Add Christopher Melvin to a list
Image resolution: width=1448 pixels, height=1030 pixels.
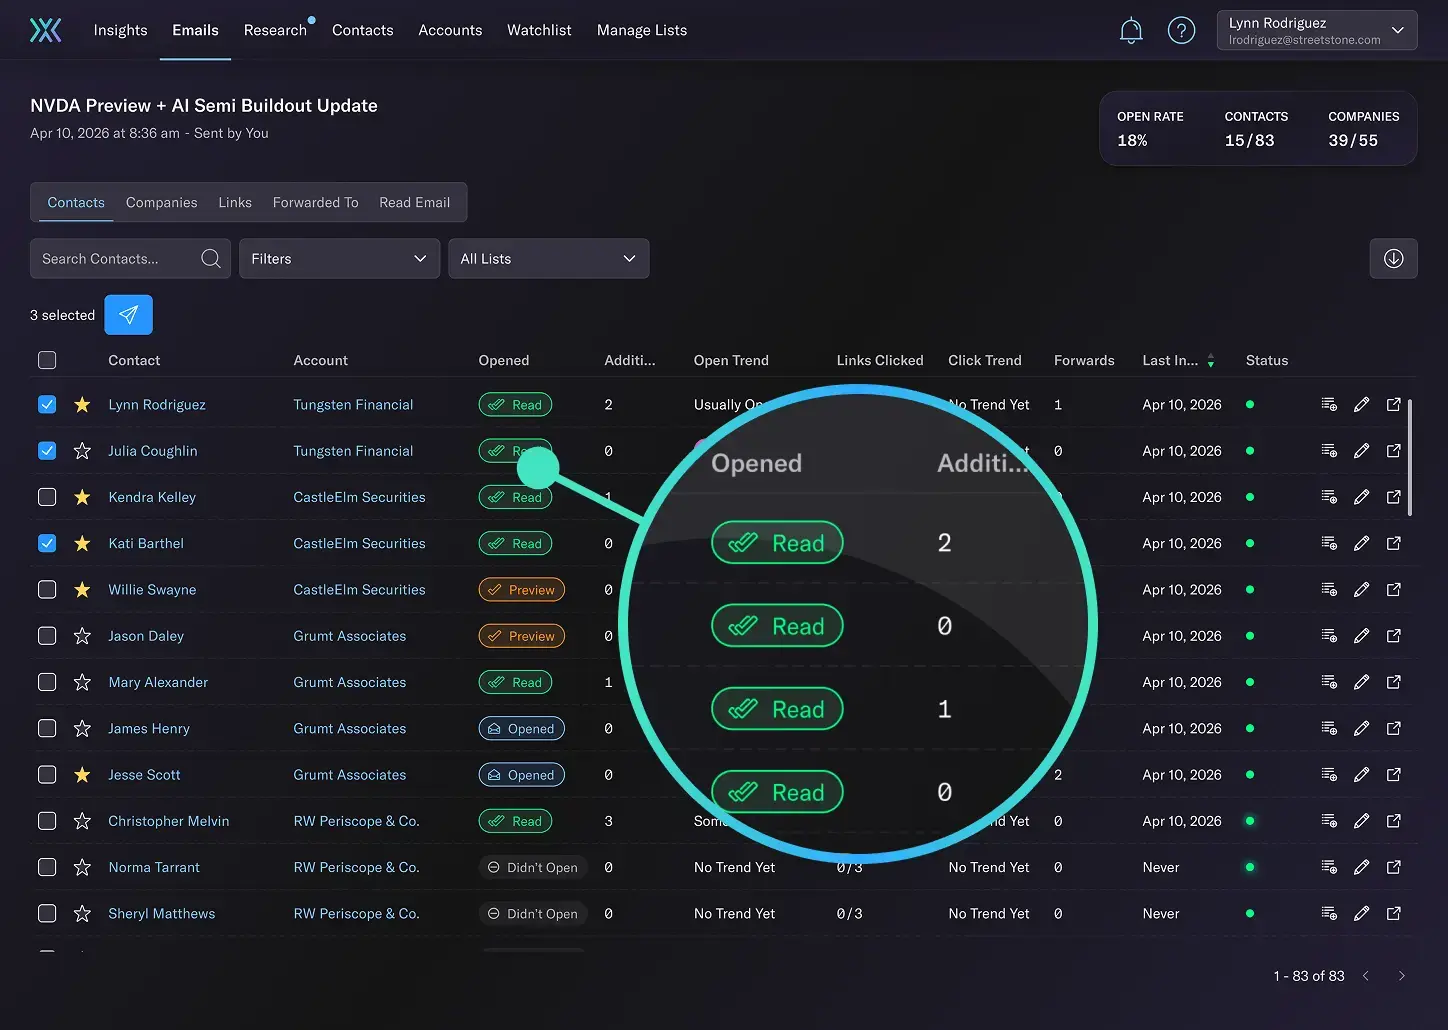click(1329, 821)
